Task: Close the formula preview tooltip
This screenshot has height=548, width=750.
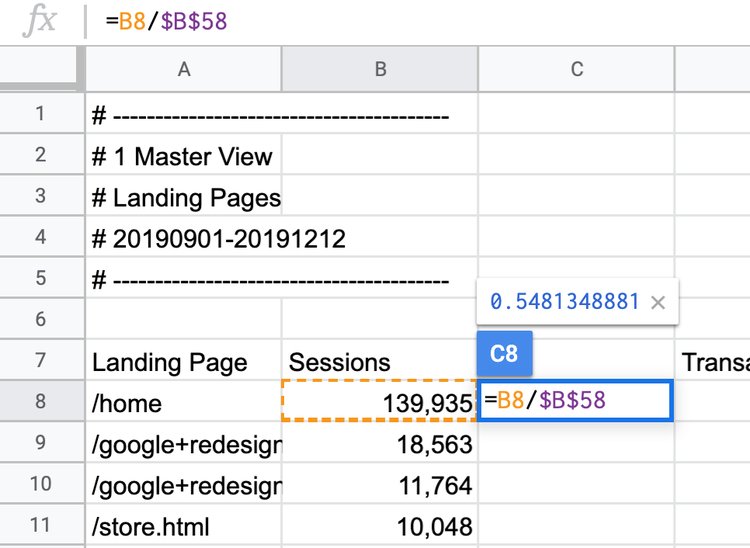Action: click(x=658, y=302)
